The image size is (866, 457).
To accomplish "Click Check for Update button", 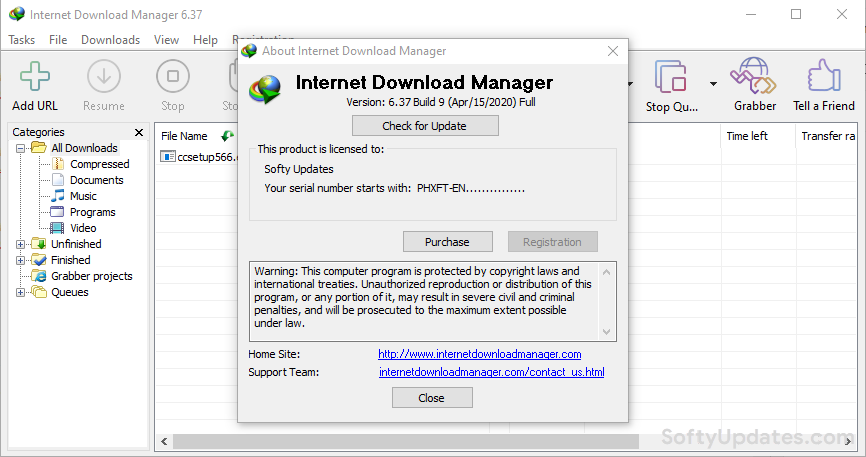I will [x=425, y=125].
